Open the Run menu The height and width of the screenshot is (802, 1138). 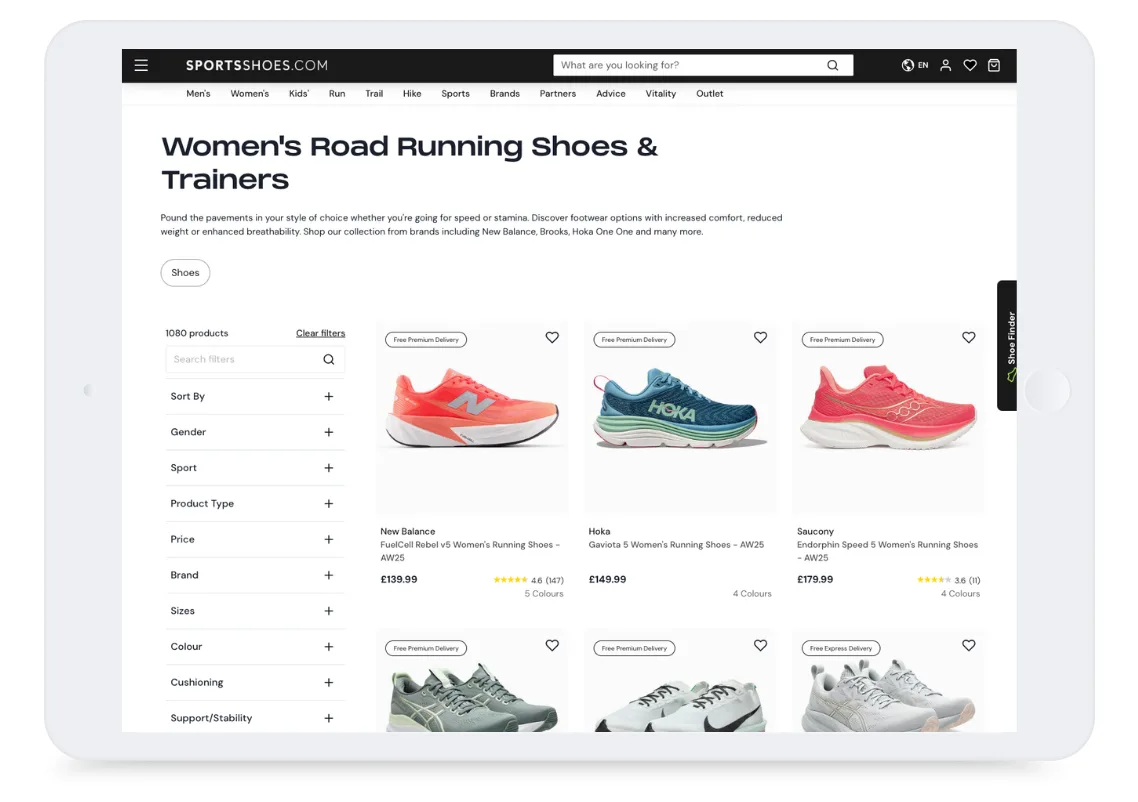click(337, 94)
